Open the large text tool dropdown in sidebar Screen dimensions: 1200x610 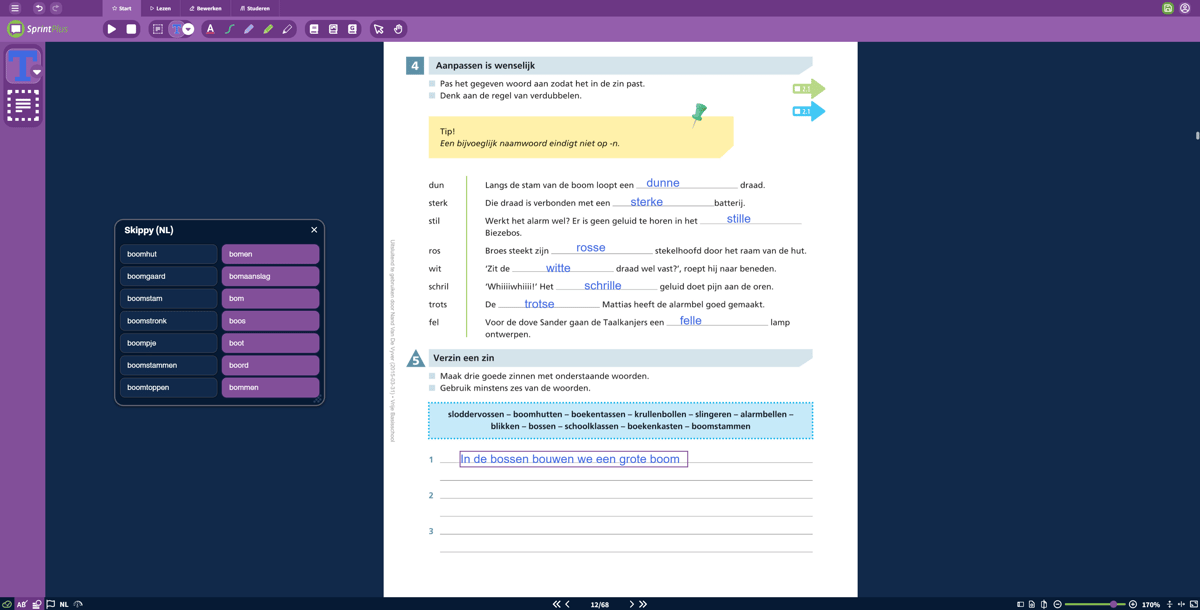[36, 72]
